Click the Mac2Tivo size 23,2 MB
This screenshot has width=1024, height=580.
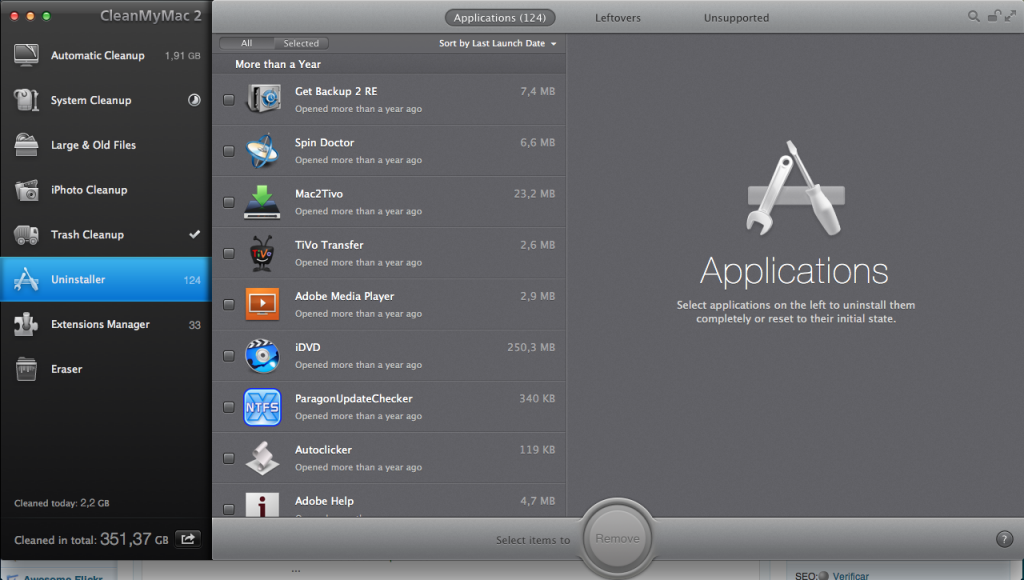(534, 194)
